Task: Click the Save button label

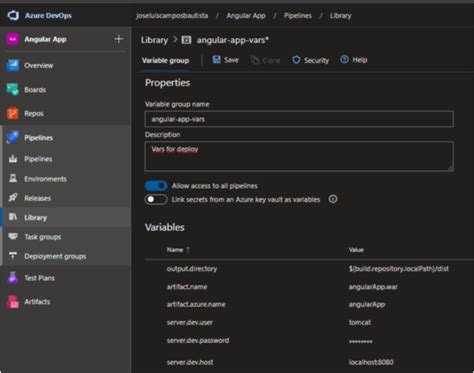Action: tap(231, 60)
